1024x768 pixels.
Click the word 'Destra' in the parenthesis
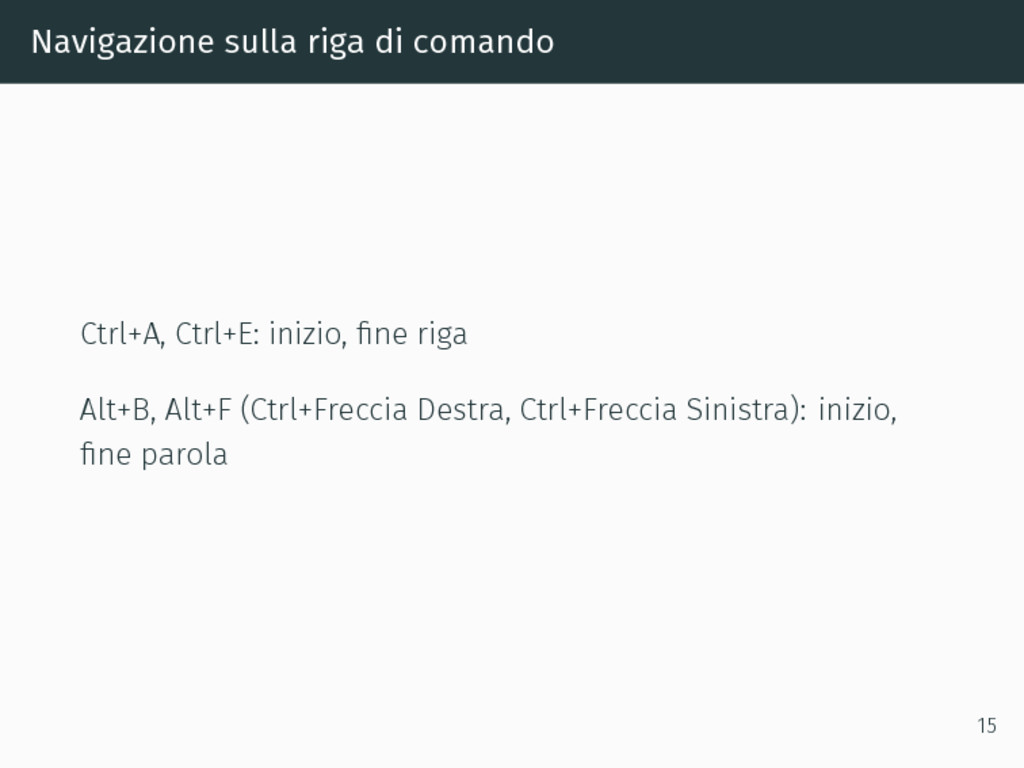tap(462, 410)
